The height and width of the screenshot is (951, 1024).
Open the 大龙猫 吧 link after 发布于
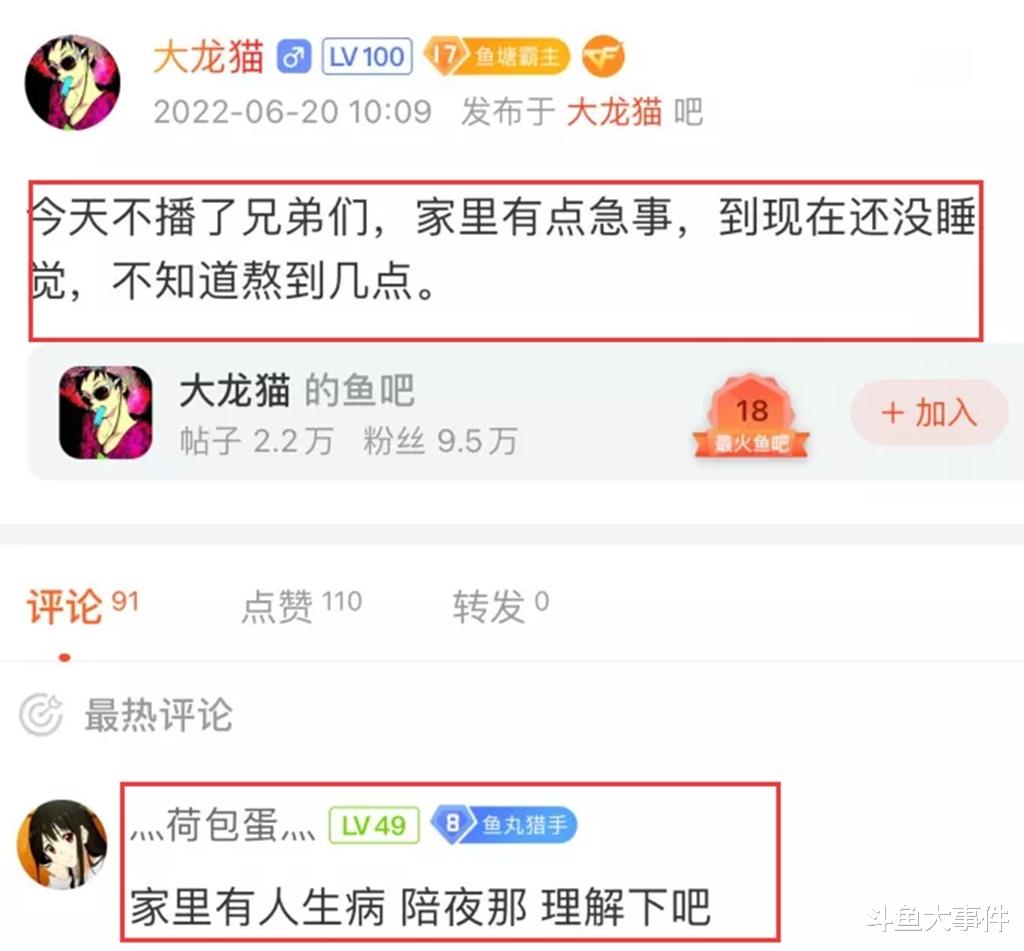point(634,112)
